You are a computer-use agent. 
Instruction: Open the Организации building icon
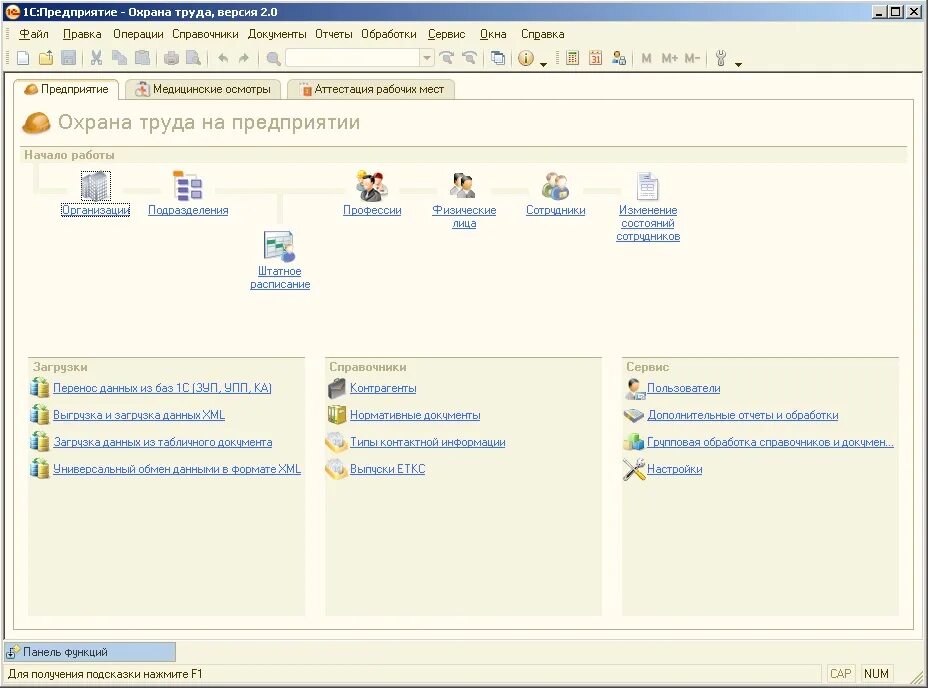pos(95,186)
